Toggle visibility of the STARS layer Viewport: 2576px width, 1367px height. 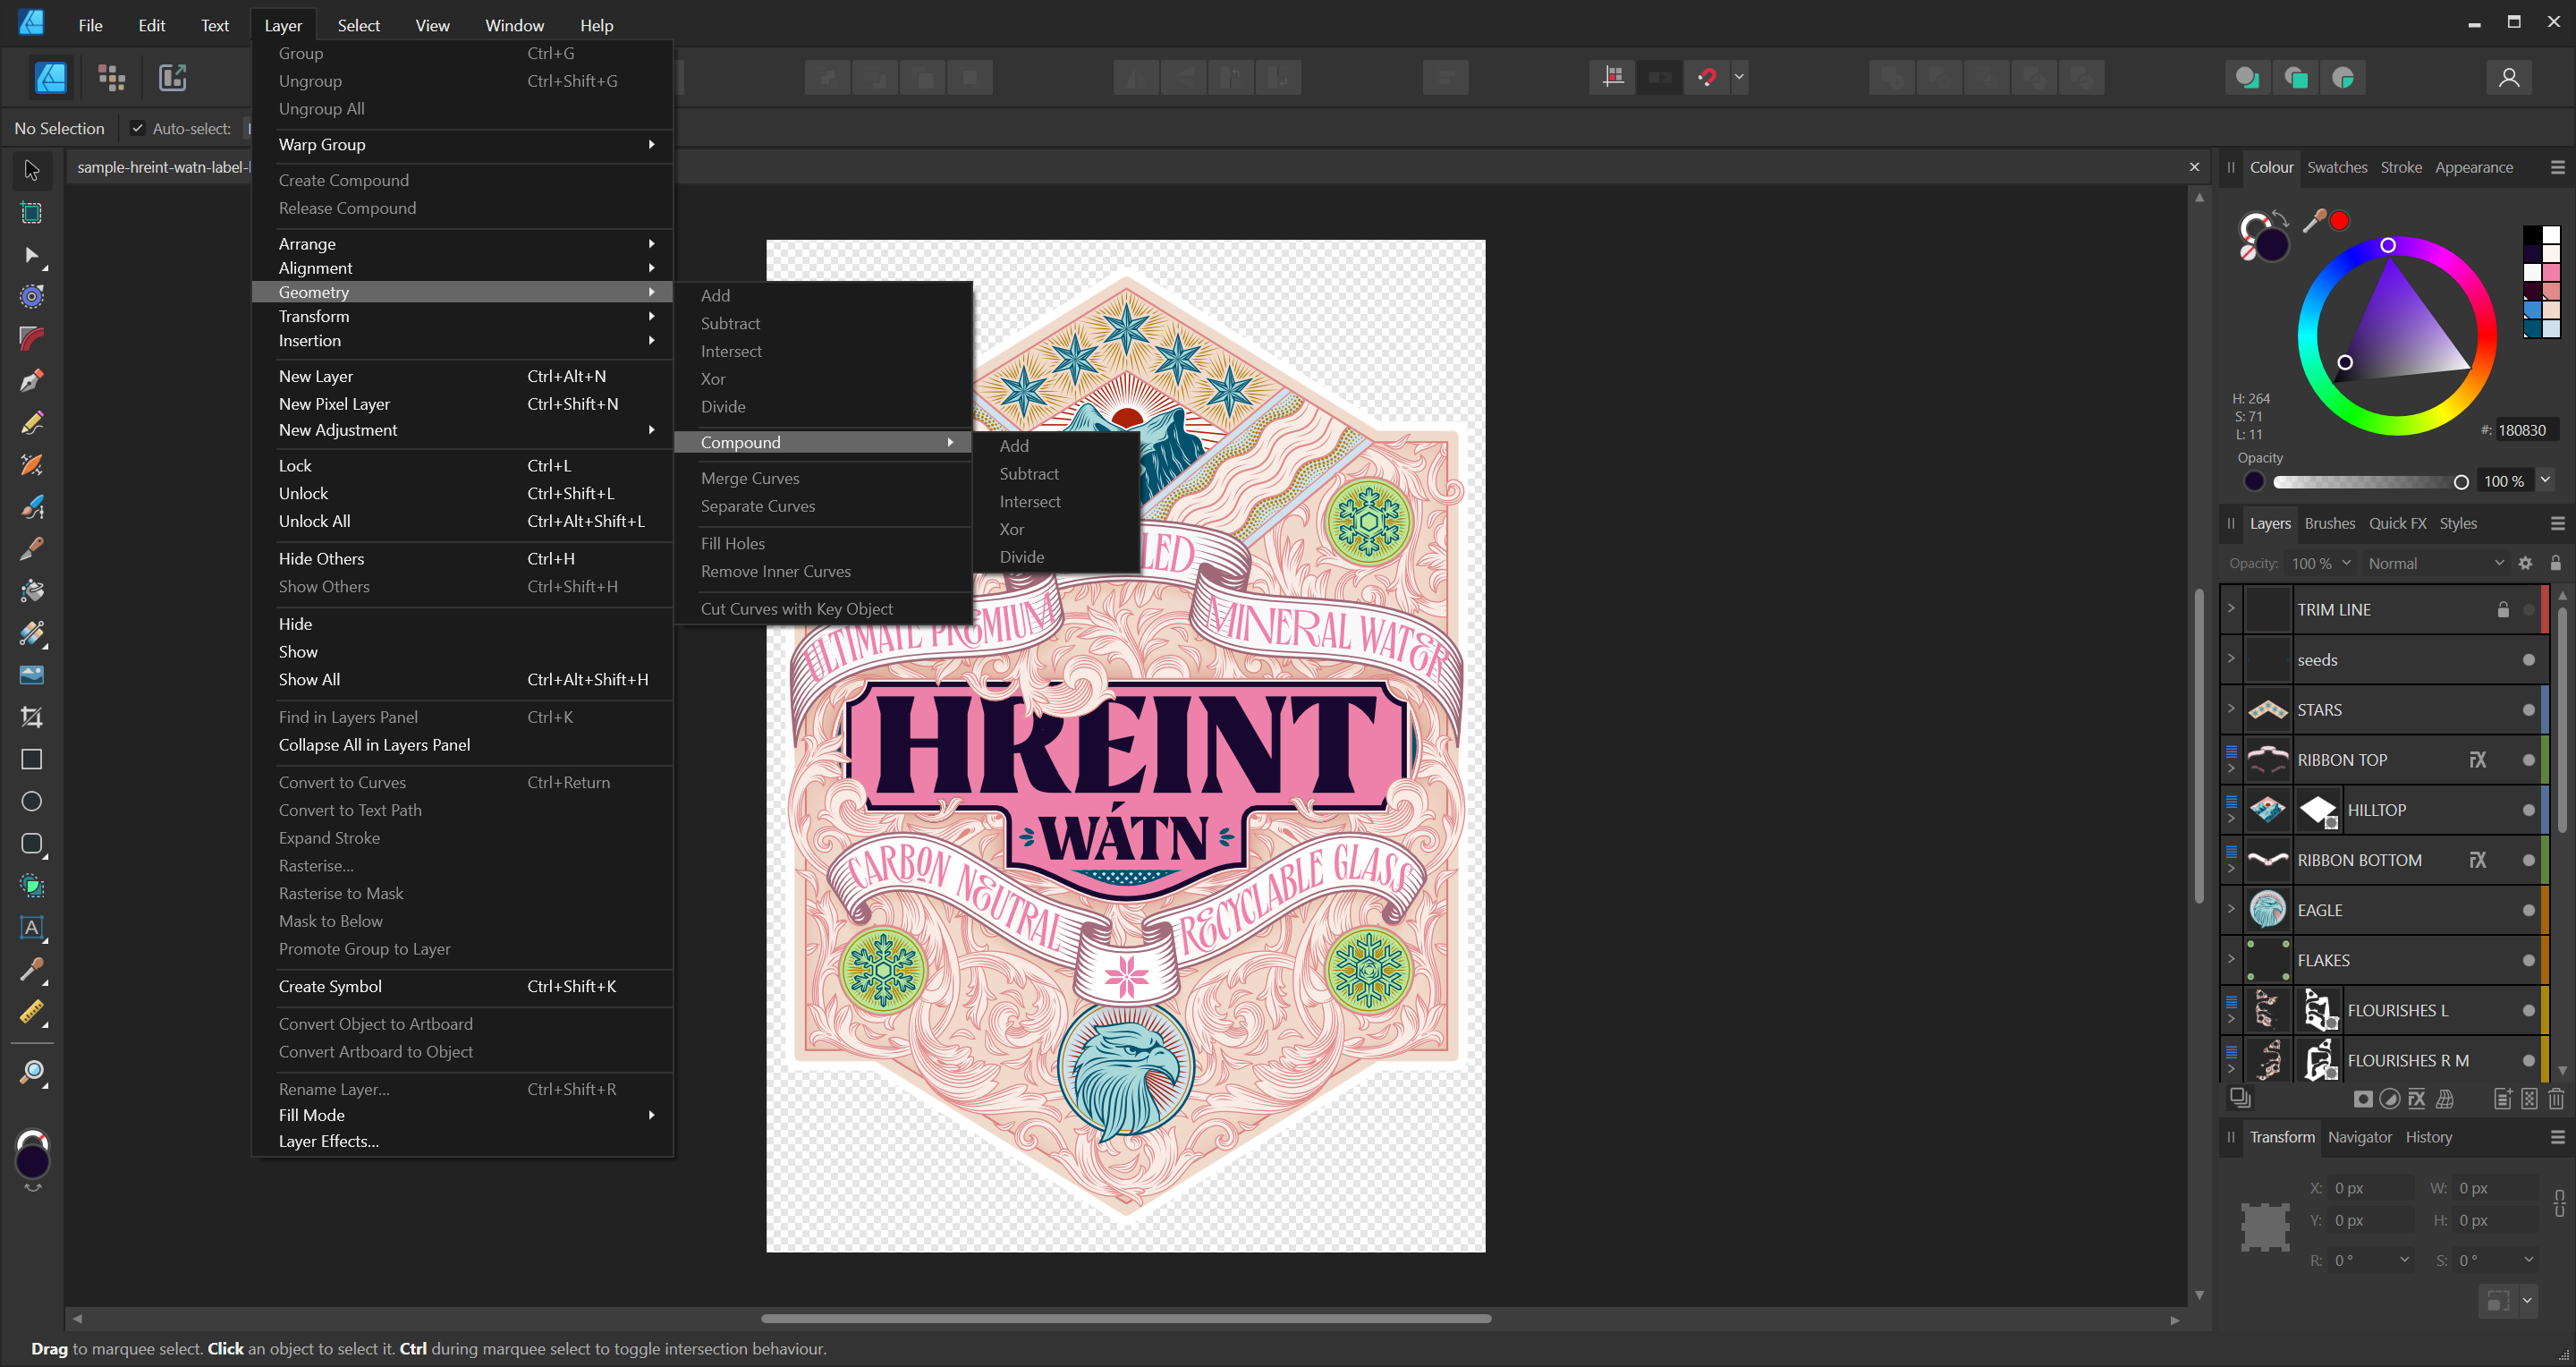(2528, 710)
